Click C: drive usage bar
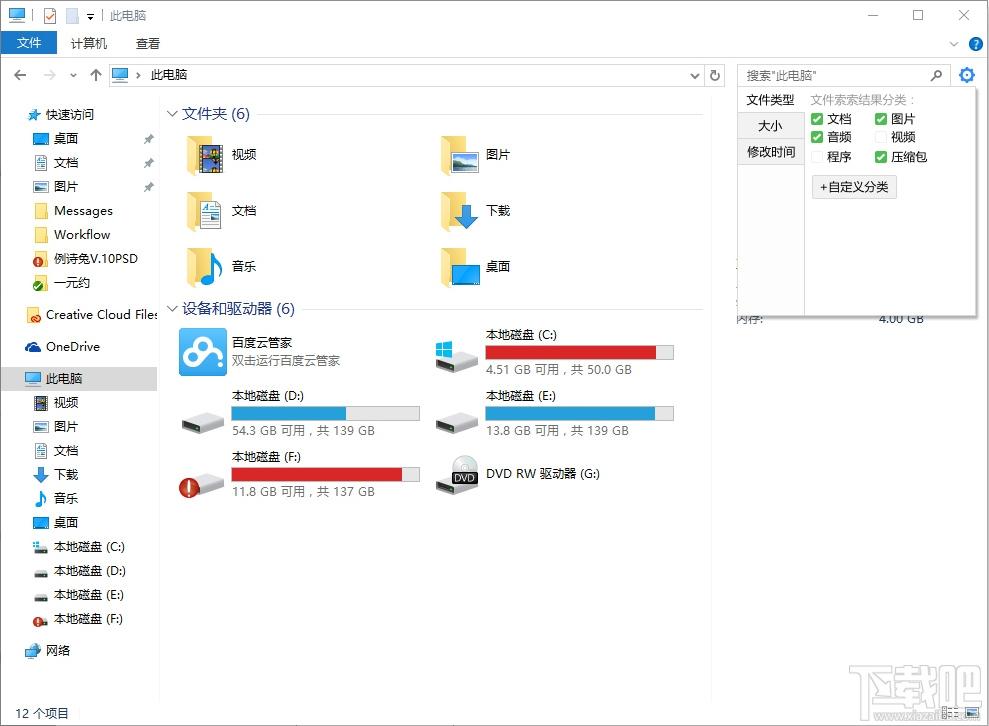The width and height of the screenshot is (989, 726). click(x=580, y=353)
